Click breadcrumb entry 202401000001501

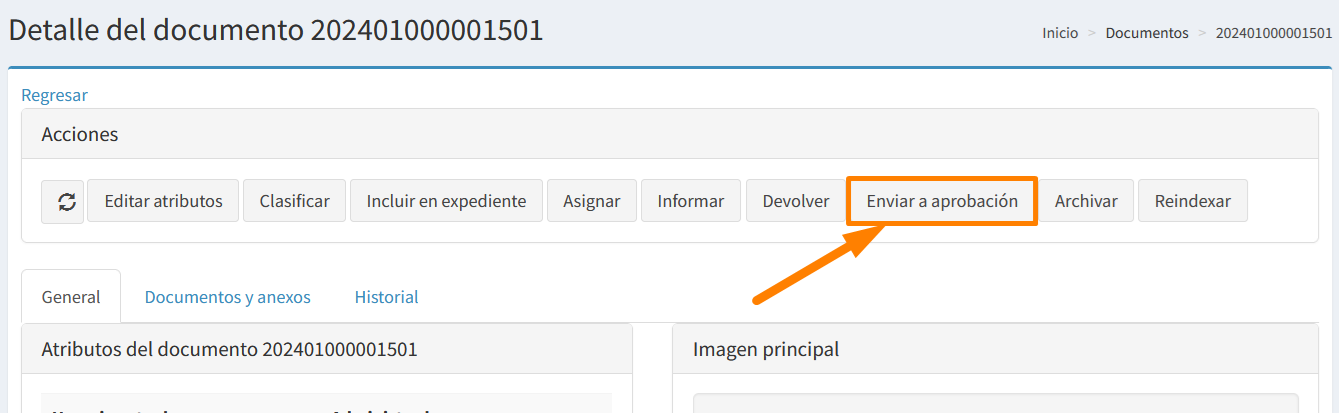point(1273,33)
